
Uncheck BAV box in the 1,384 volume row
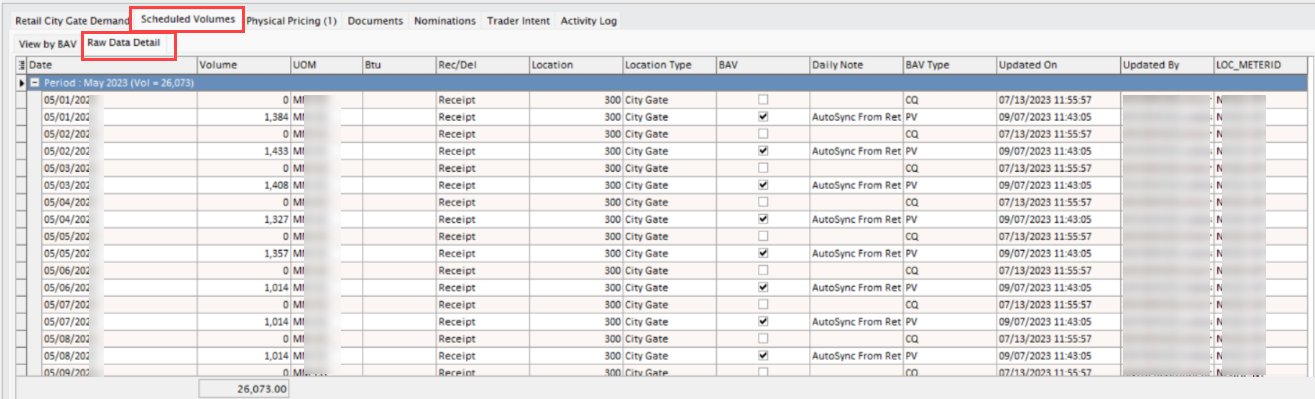point(763,117)
